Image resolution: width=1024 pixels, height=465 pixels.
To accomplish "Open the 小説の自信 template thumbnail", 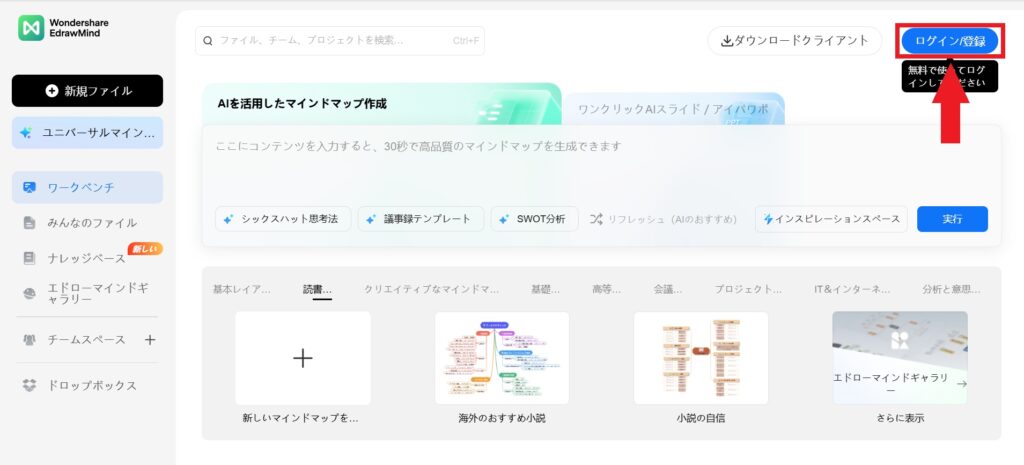I will 701,358.
